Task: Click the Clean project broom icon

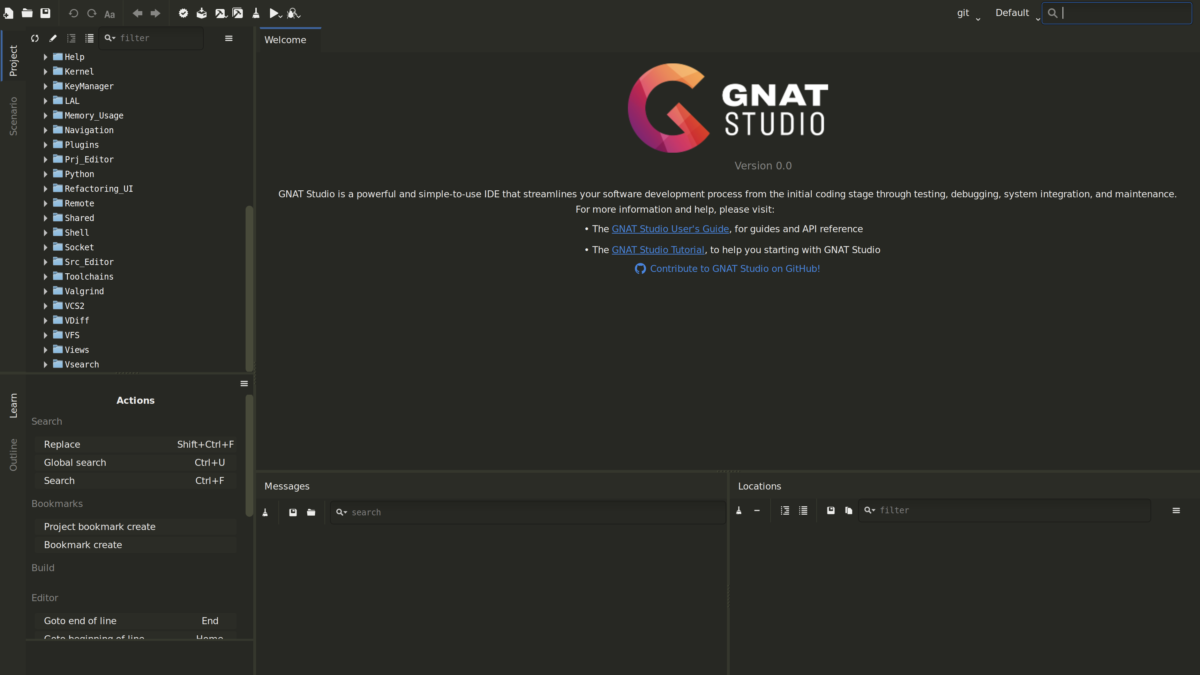Action: pos(256,13)
